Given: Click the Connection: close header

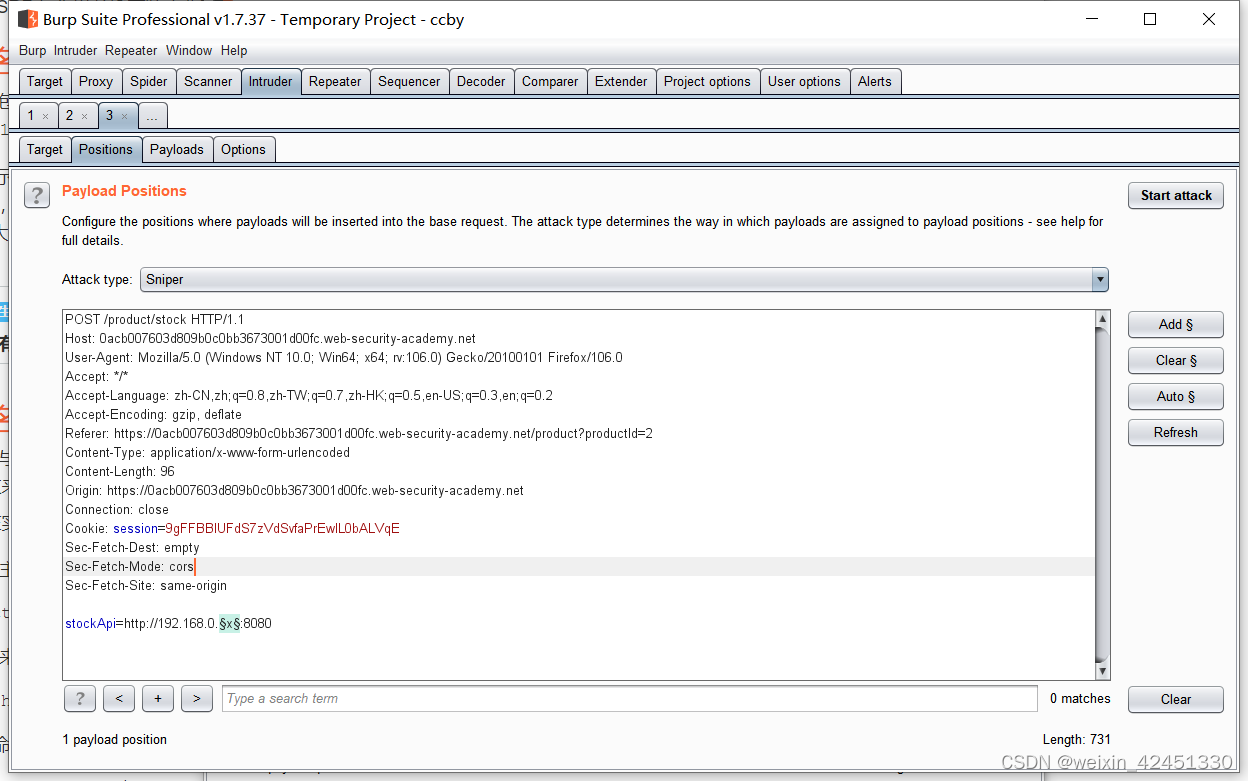Looking at the screenshot, I should click(x=117, y=510).
